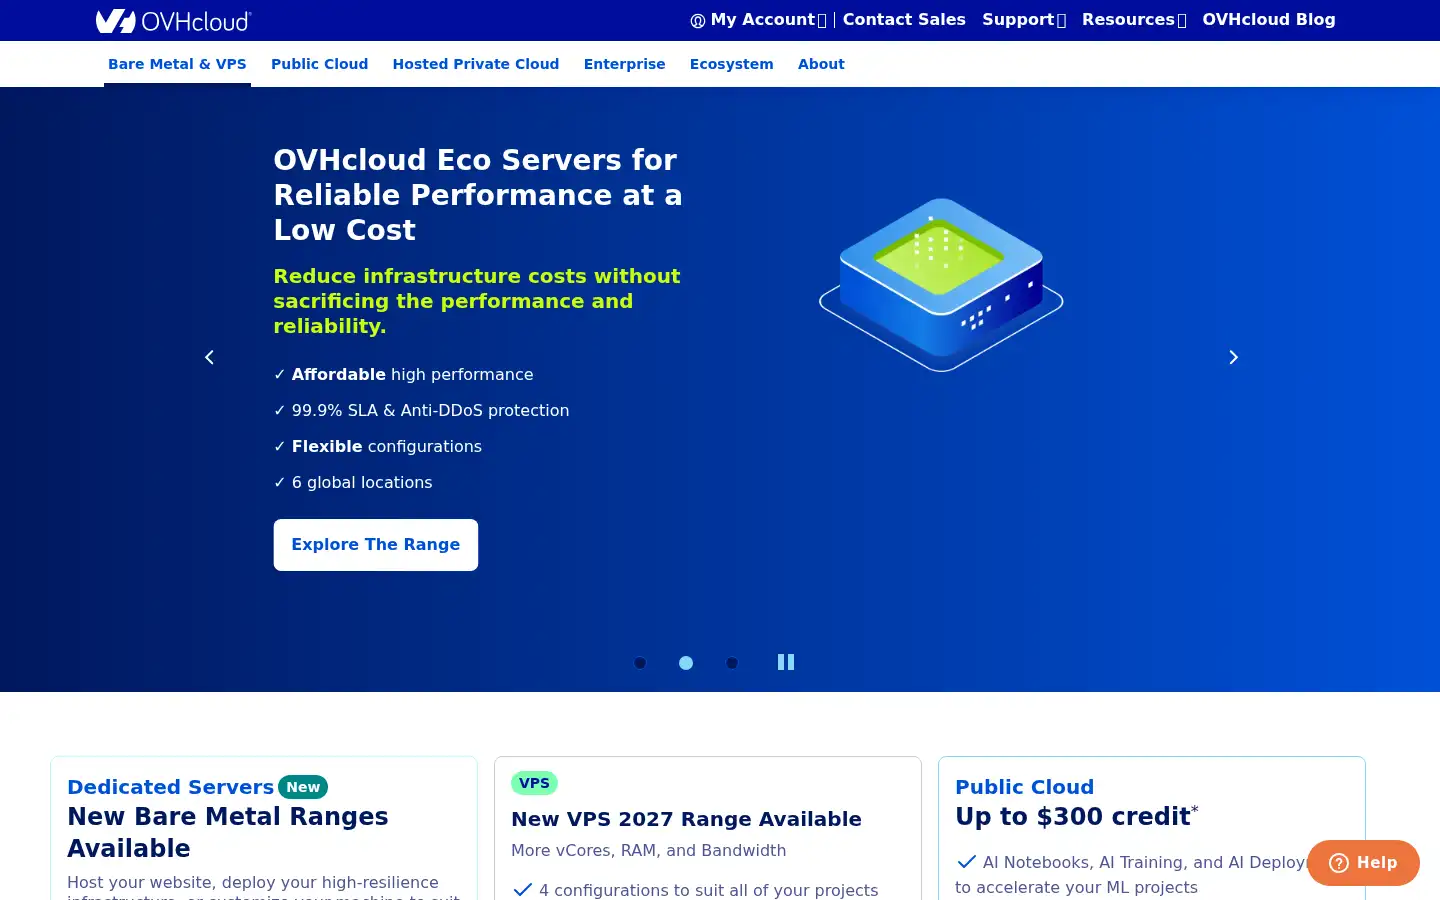Click the 6 global locations line
The width and height of the screenshot is (1440, 900).
[353, 482]
